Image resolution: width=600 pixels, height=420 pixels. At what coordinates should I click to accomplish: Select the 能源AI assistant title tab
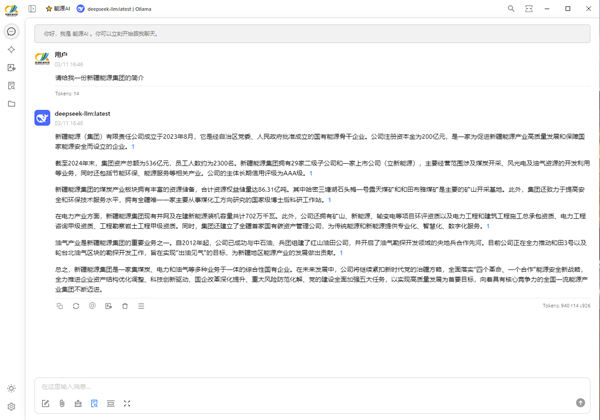[58, 9]
